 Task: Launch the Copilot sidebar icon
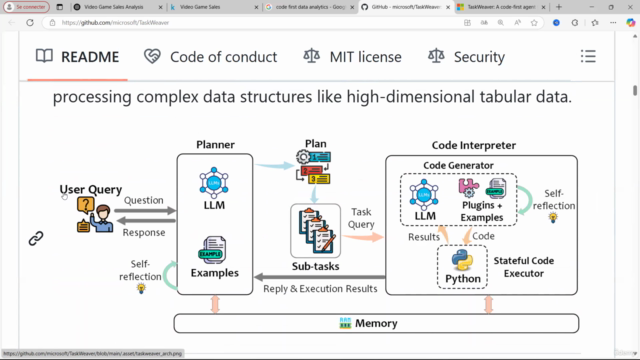coord(631,23)
